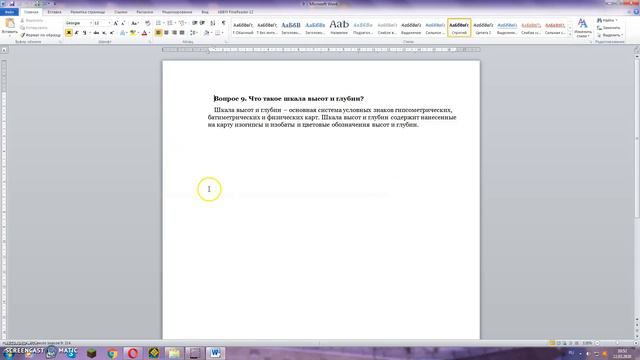This screenshot has height=360, width=640.
Task: Open Изменить стили (Change Styles) menu
Action: 582,28
